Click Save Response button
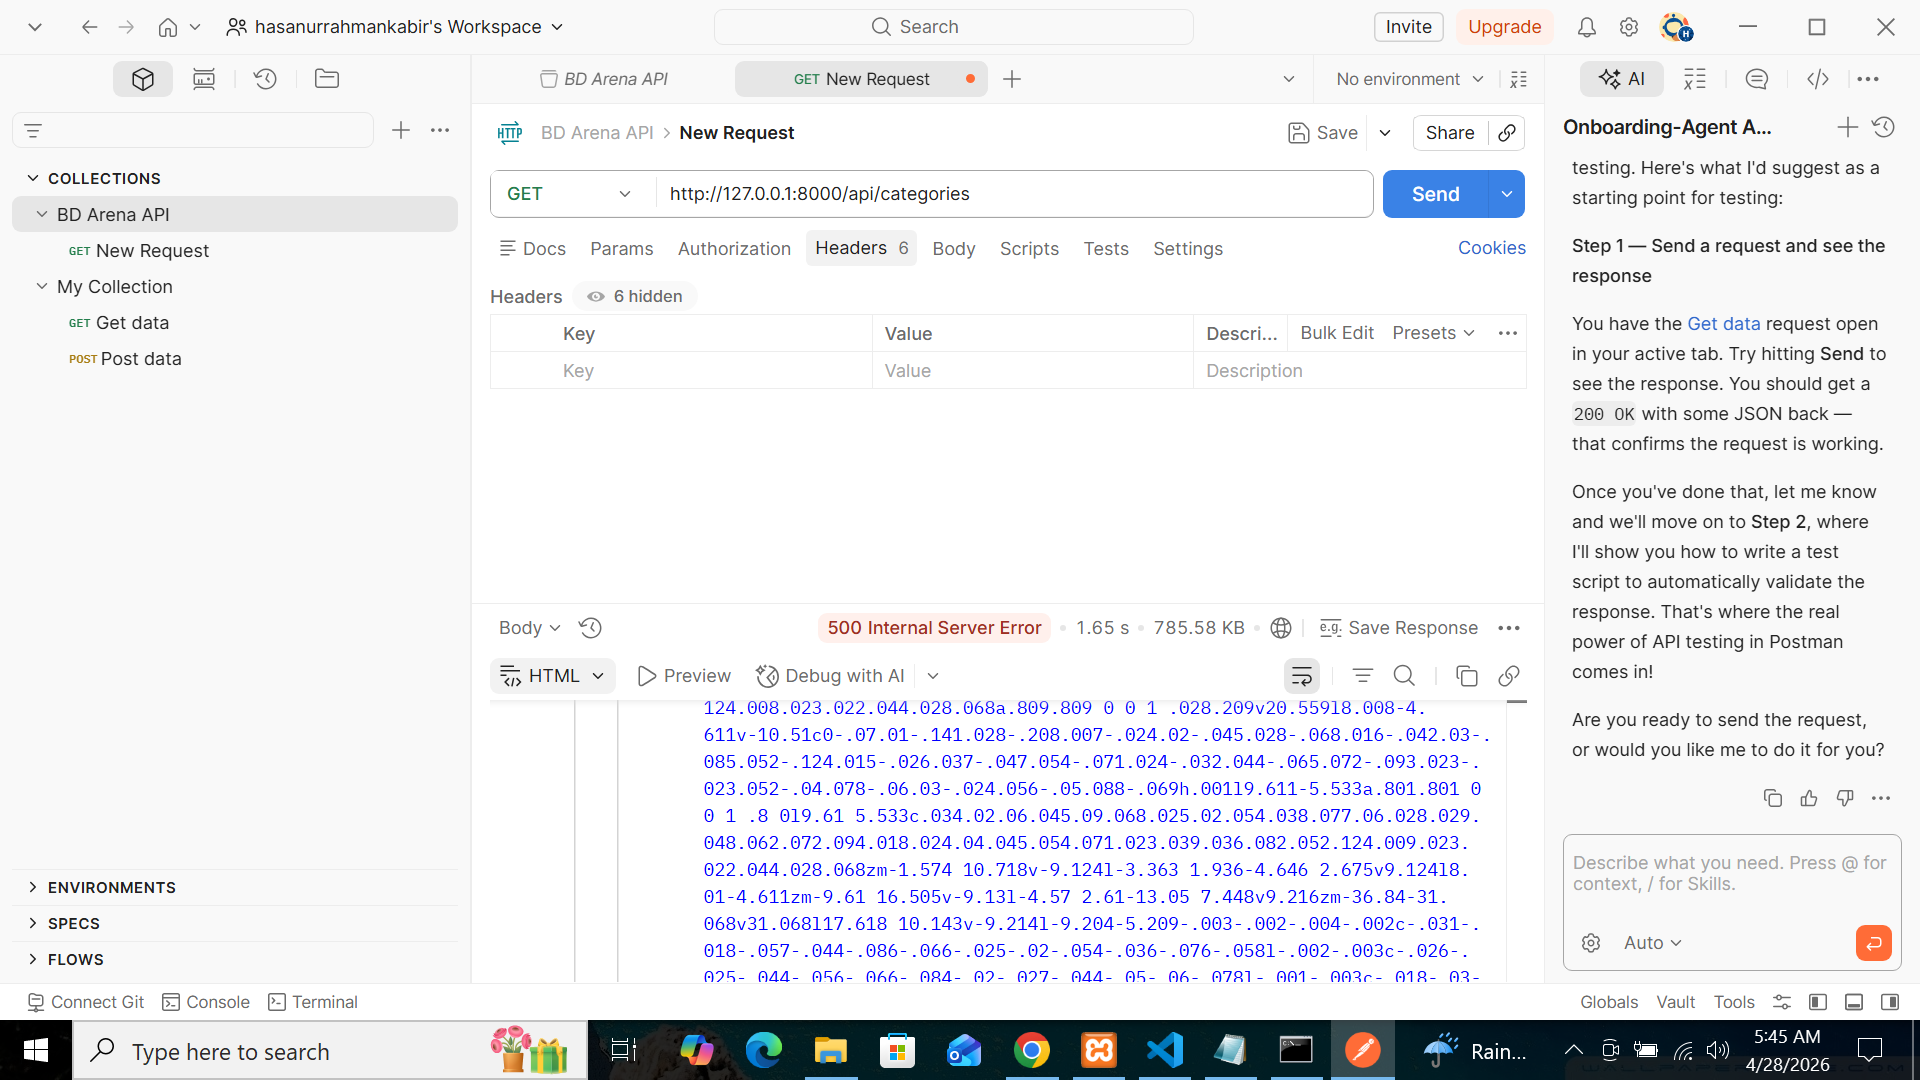 (x=1398, y=628)
